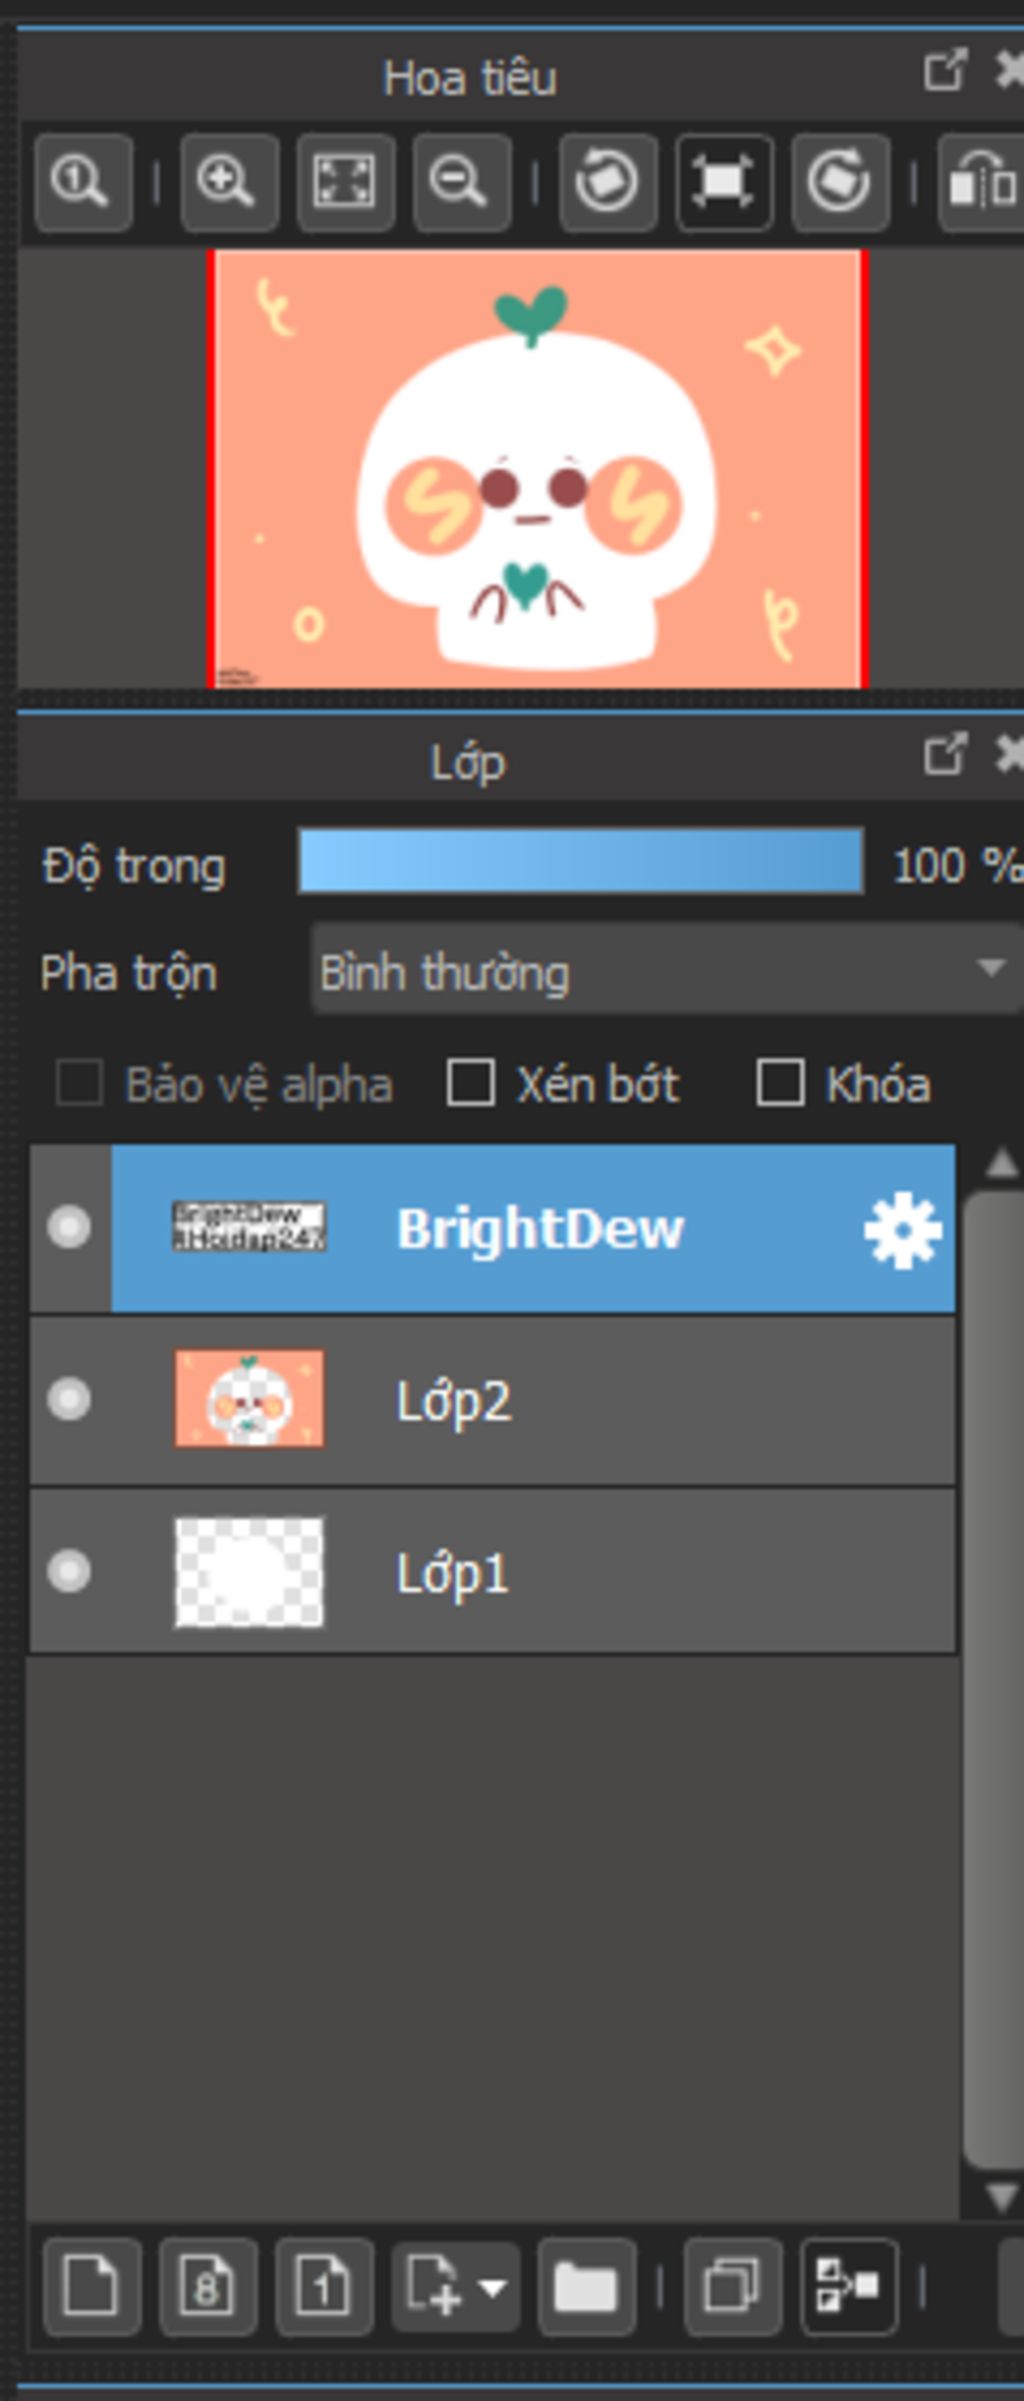Adjust the Độ trong opacity slider
Screen dimensions: 1024x2401
(581, 861)
